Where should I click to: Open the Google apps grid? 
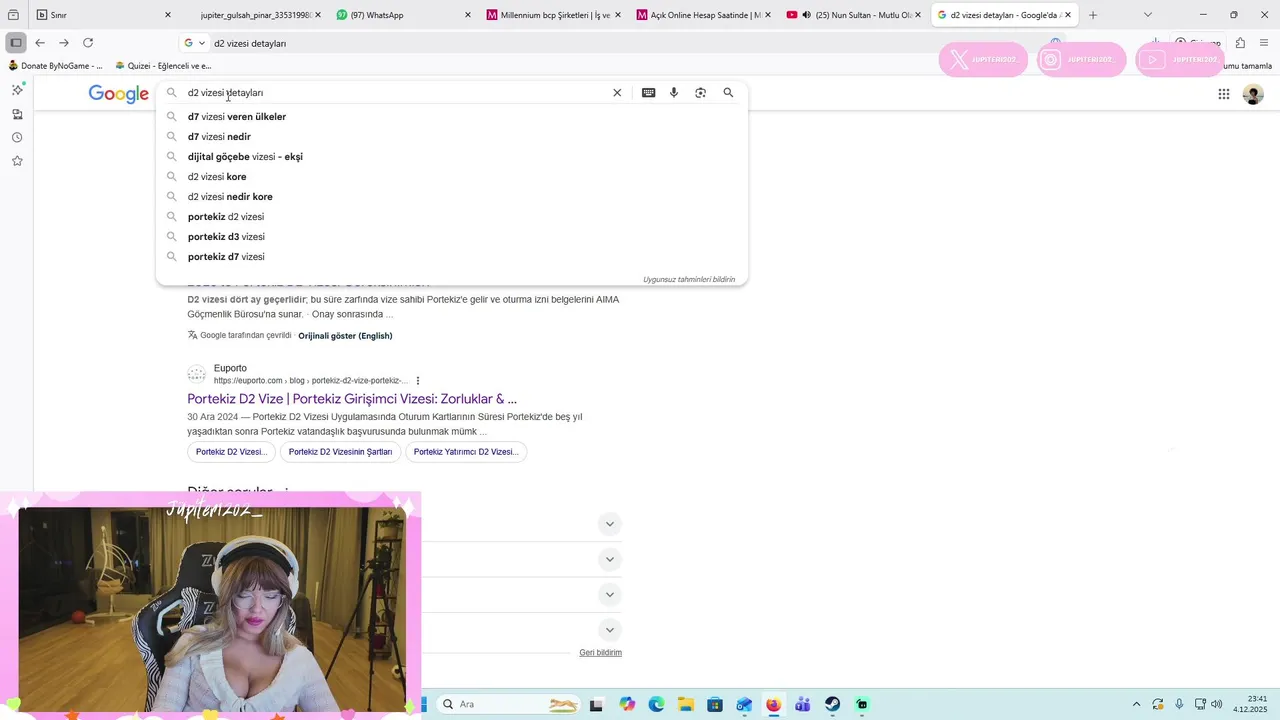tap(1223, 94)
